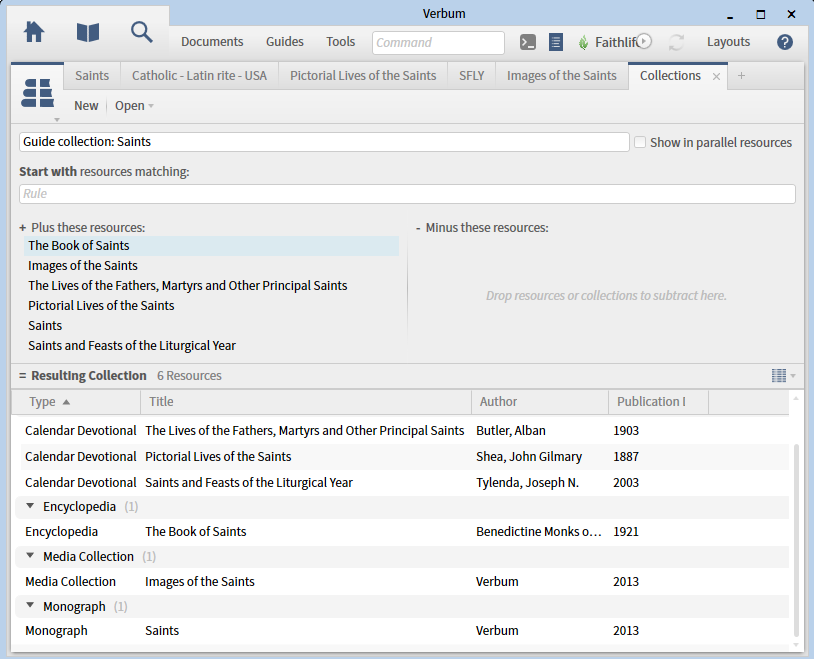Sort by the Publication column header
814x659 pixels.
tap(658, 401)
